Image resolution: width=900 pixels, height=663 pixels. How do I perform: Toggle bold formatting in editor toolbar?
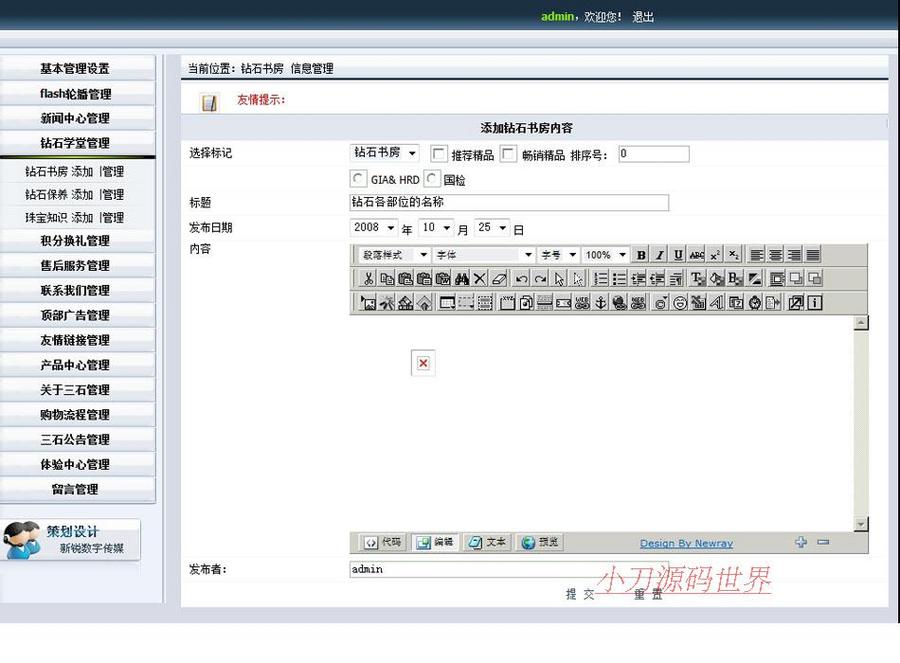coord(642,255)
